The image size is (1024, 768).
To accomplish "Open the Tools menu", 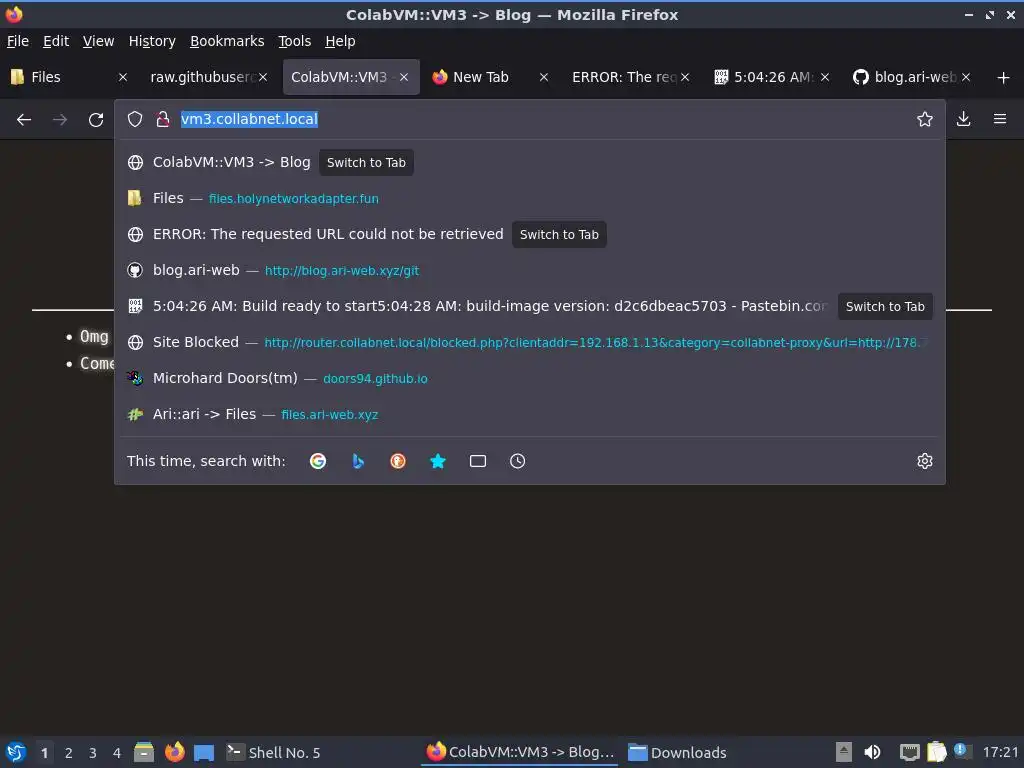I will [295, 41].
